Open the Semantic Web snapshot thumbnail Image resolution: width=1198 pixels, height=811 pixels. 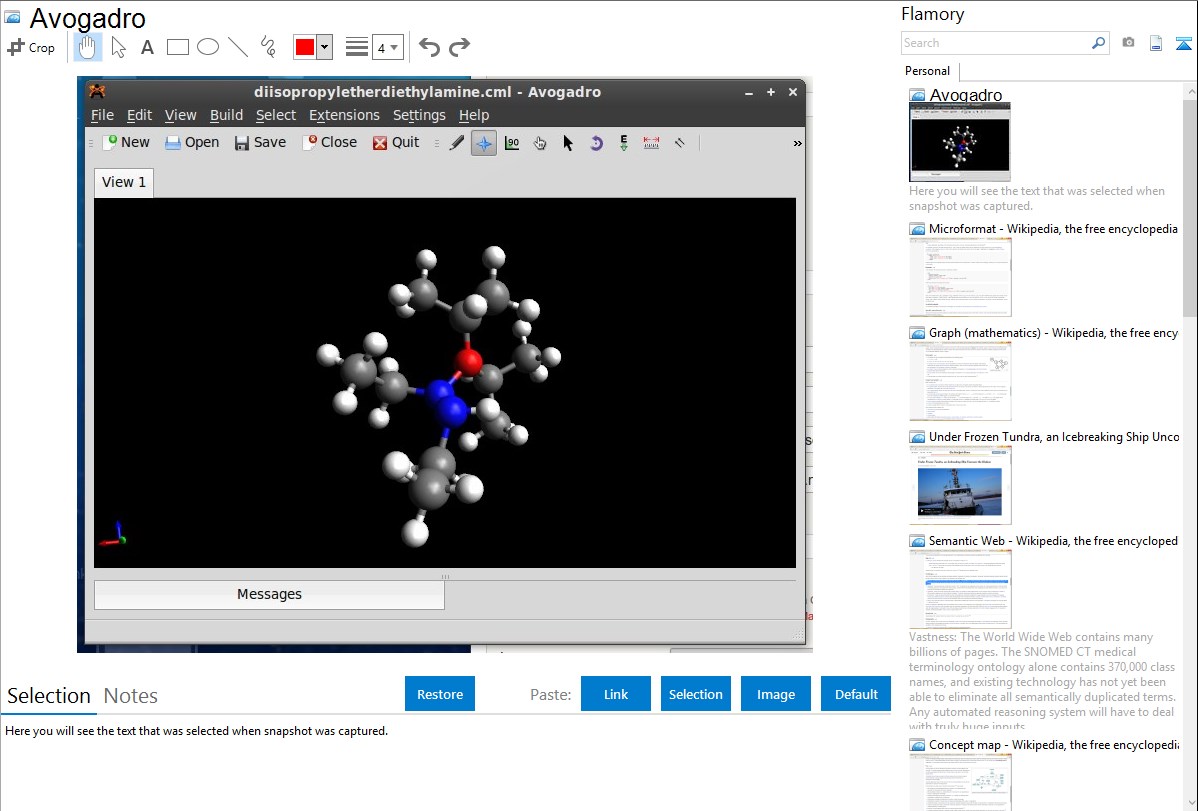pos(960,589)
